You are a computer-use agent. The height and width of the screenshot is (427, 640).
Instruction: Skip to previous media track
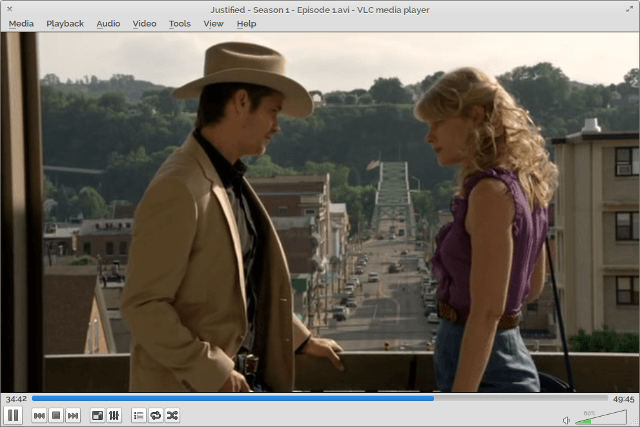click(39, 416)
